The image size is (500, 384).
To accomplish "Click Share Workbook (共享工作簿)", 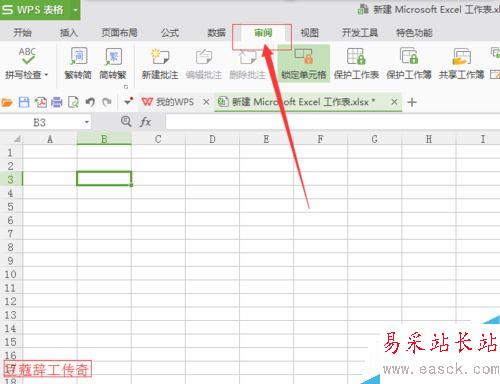I will coord(462,63).
